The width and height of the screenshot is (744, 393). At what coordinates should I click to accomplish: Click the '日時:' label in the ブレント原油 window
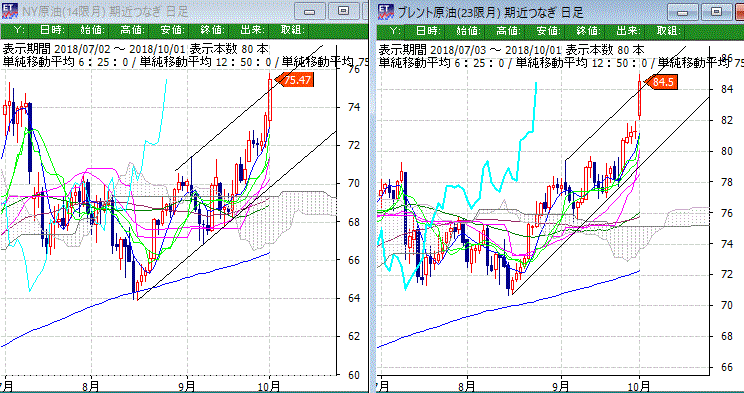428,31
